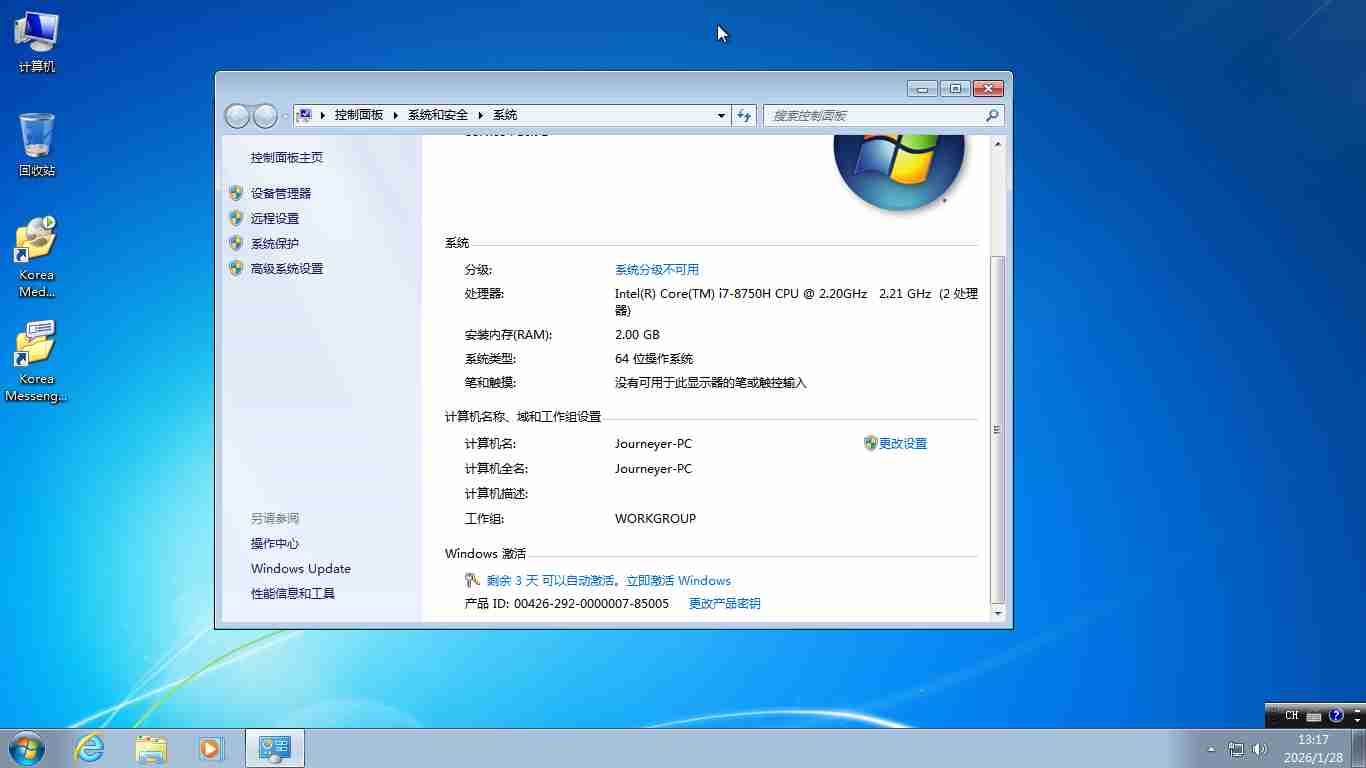This screenshot has height=768, width=1366.
Task: Click the back navigation arrow button
Action: (x=237, y=116)
